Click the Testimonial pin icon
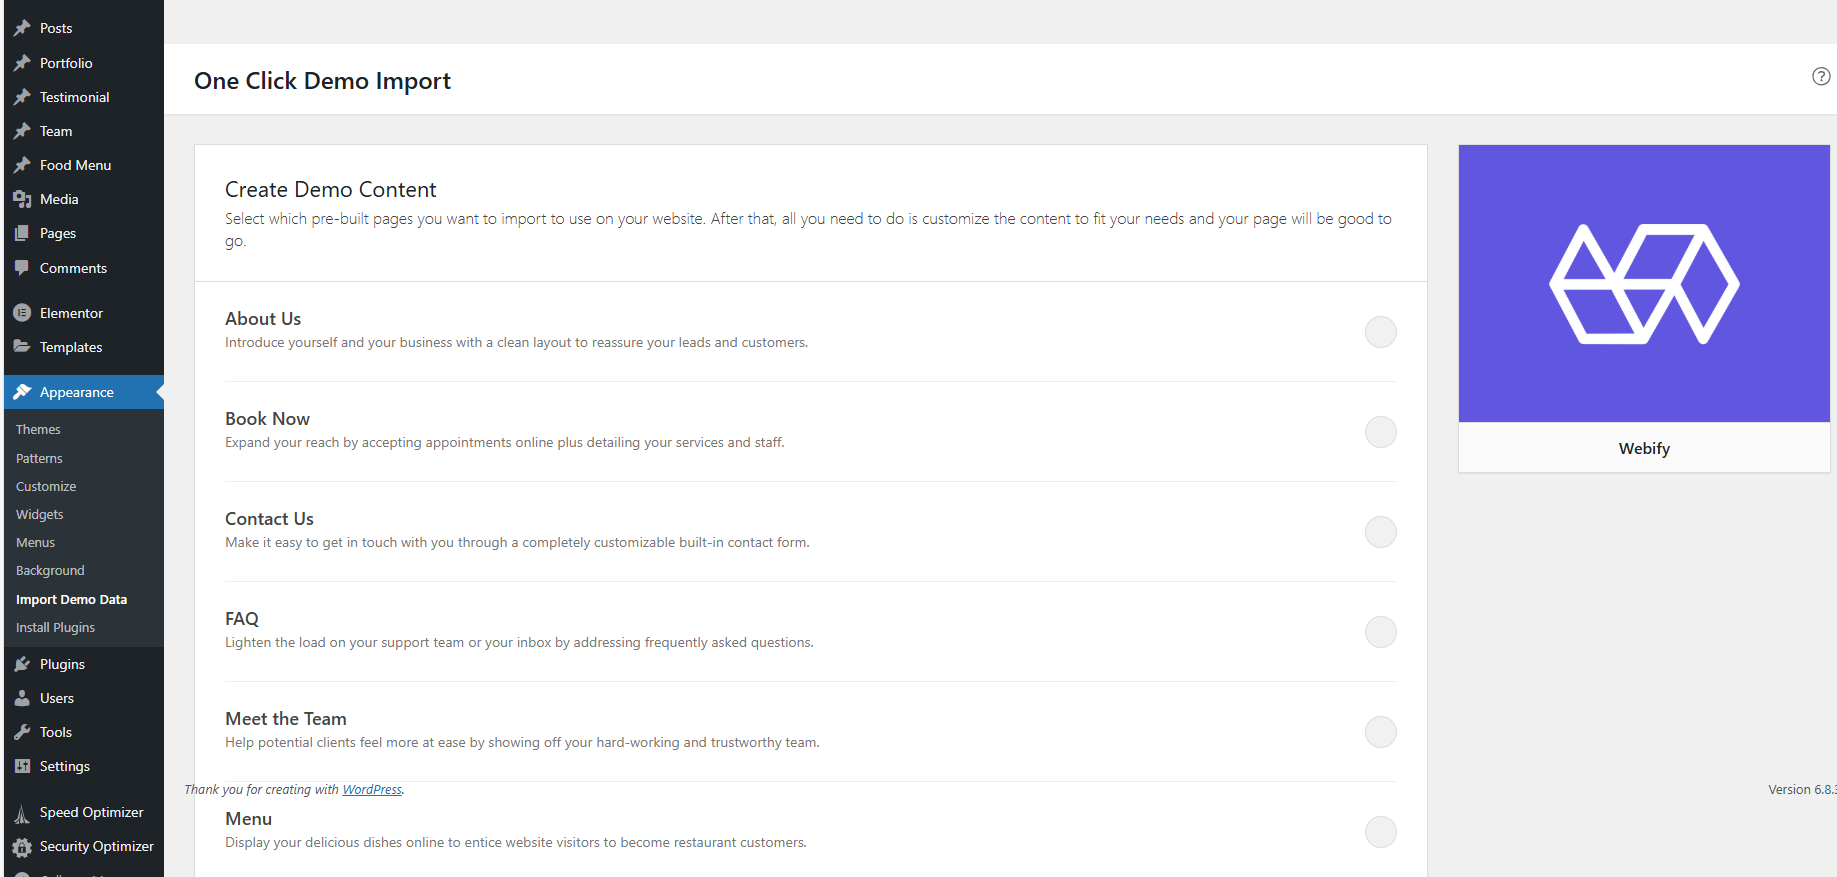Screen dimensions: 1837x877 [22, 97]
